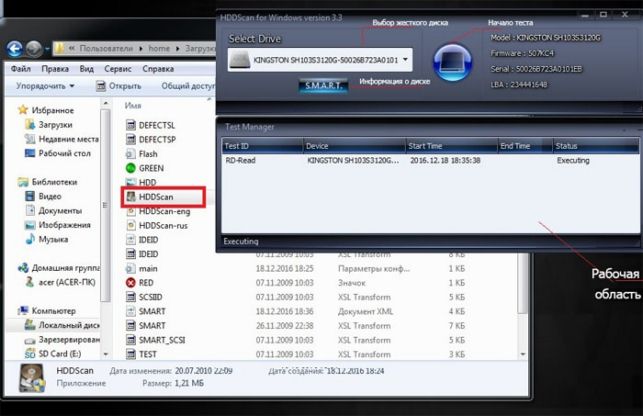Click the End Time column header
The image size is (643, 416).
[x=524, y=146]
